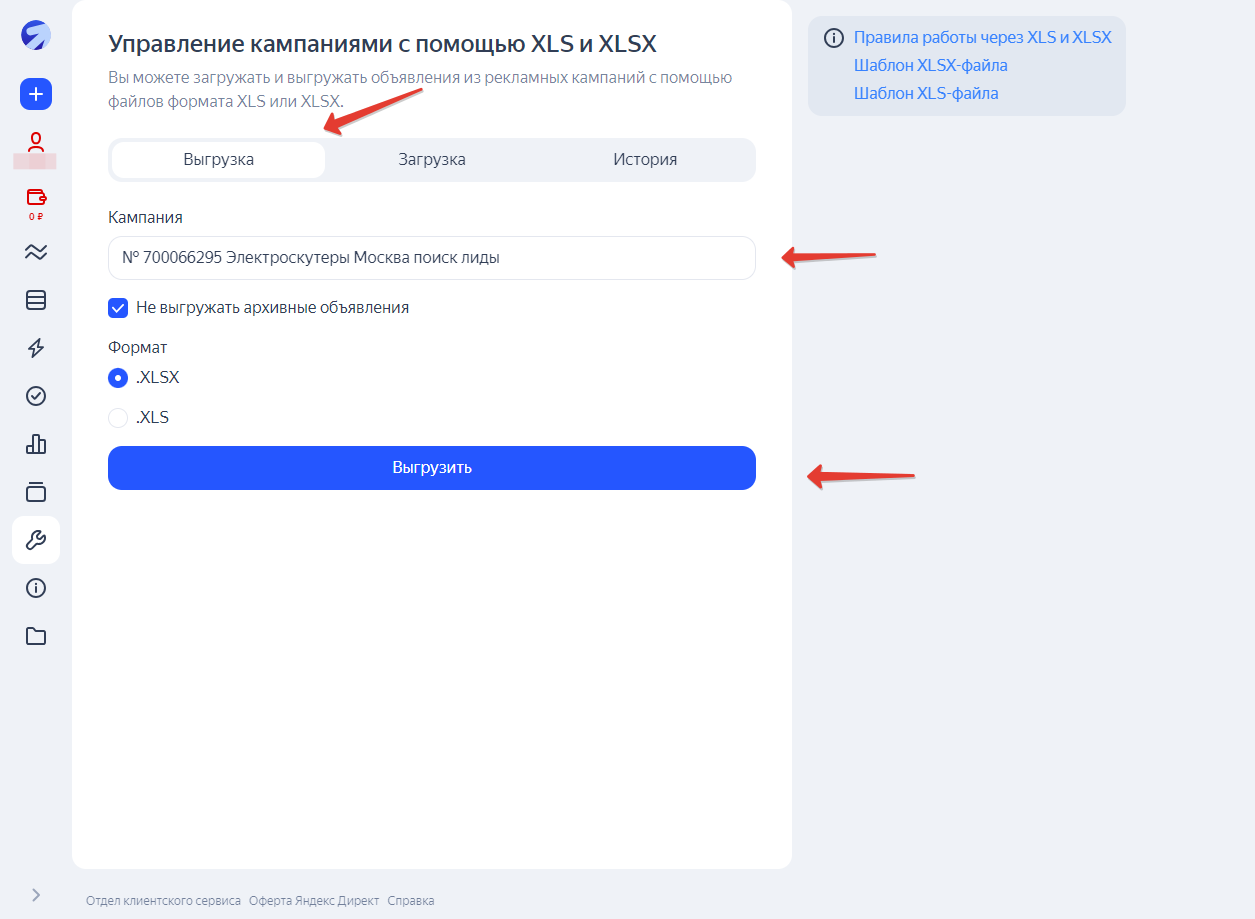Click the Выгрузить button
The image size is (1255, 919).
432,468
